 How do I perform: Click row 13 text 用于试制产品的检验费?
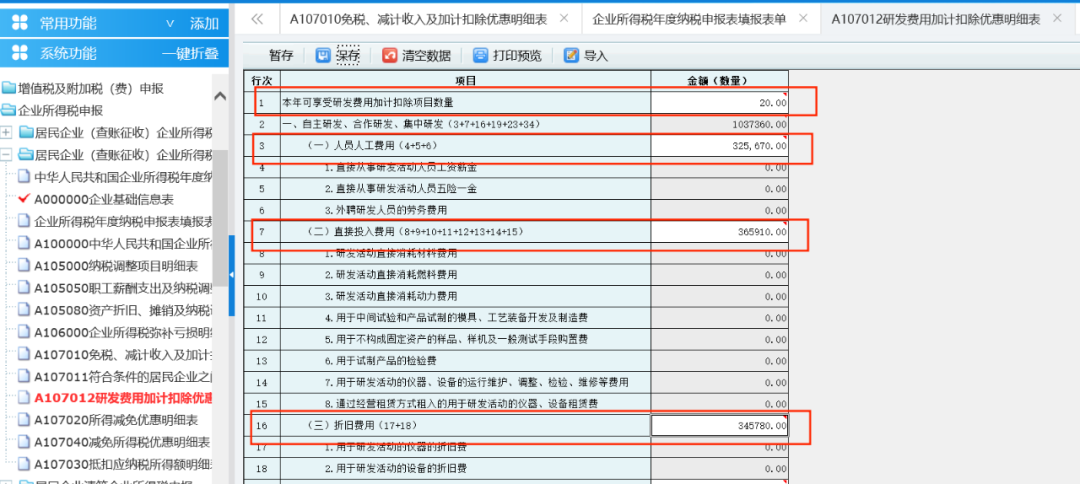381,361
